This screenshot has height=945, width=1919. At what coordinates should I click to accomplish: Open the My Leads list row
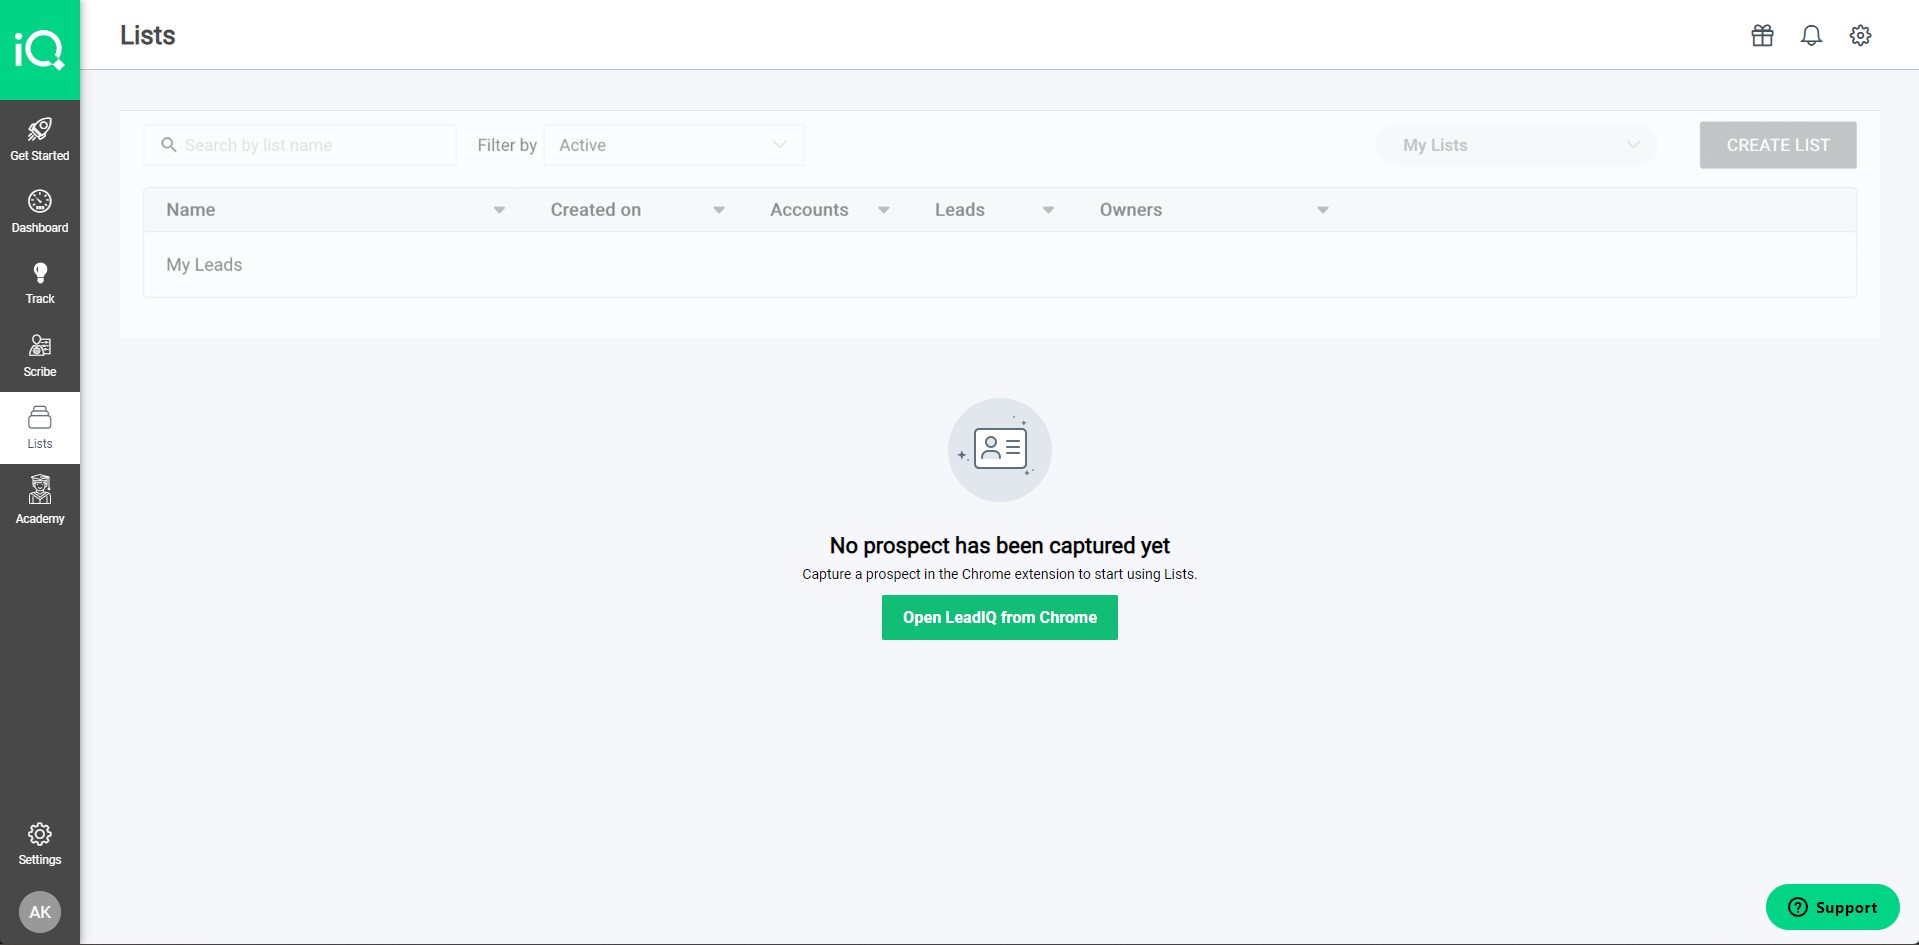click(1000, 265)
